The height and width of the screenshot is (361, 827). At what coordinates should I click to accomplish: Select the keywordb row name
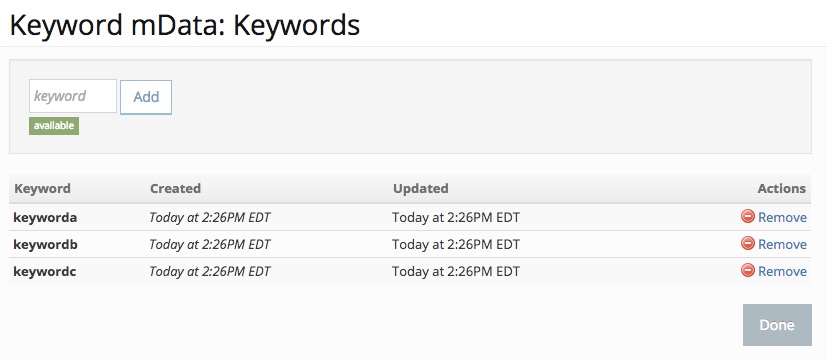tap(45, 244)
